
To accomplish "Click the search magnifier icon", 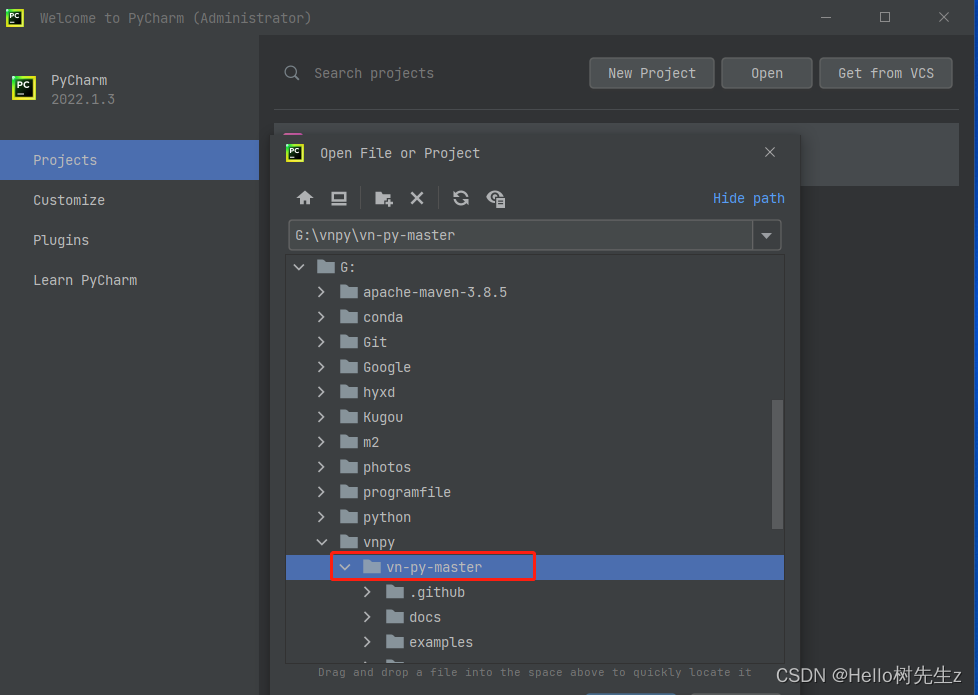I will click(x=291, y=73).
